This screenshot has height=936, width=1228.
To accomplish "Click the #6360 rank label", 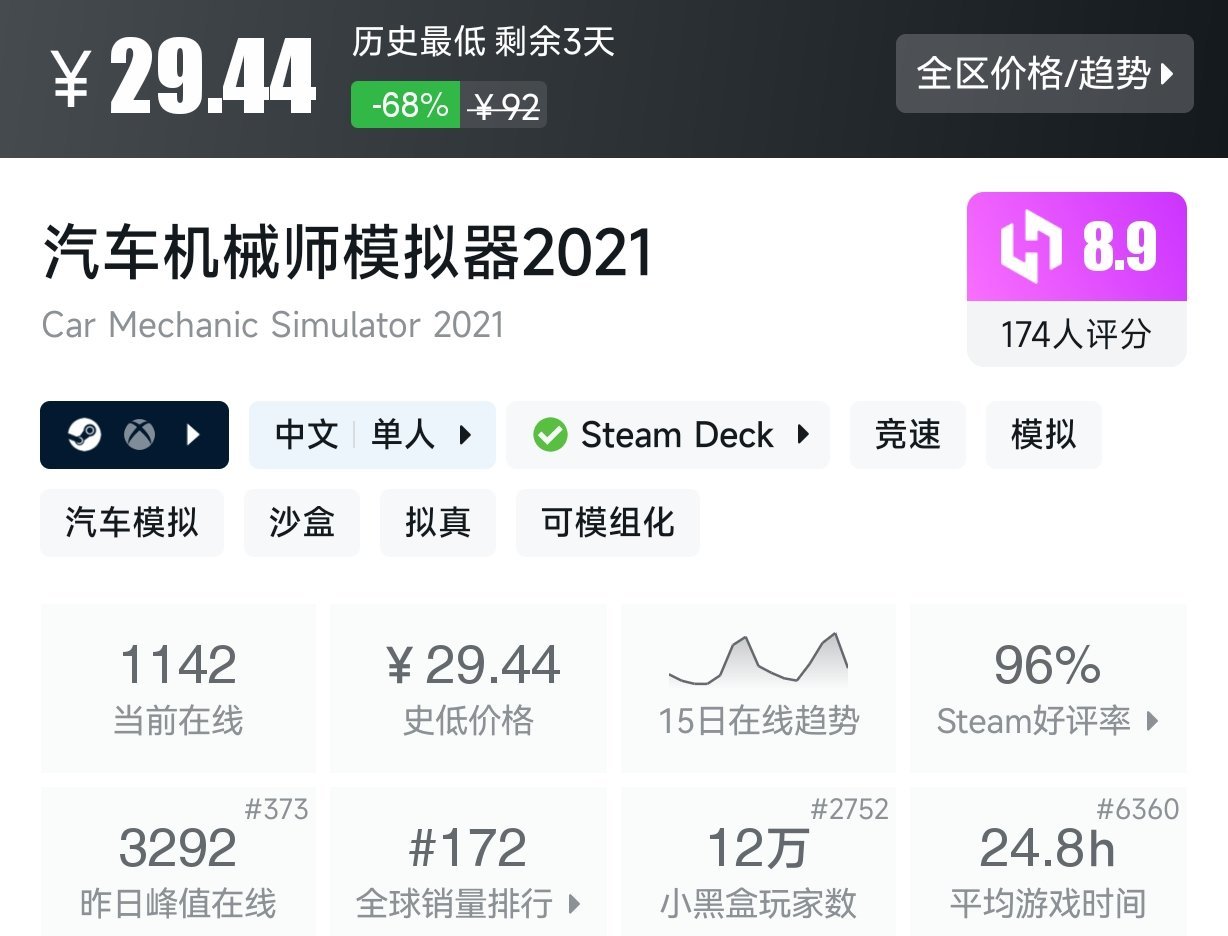I will 1138,809.
